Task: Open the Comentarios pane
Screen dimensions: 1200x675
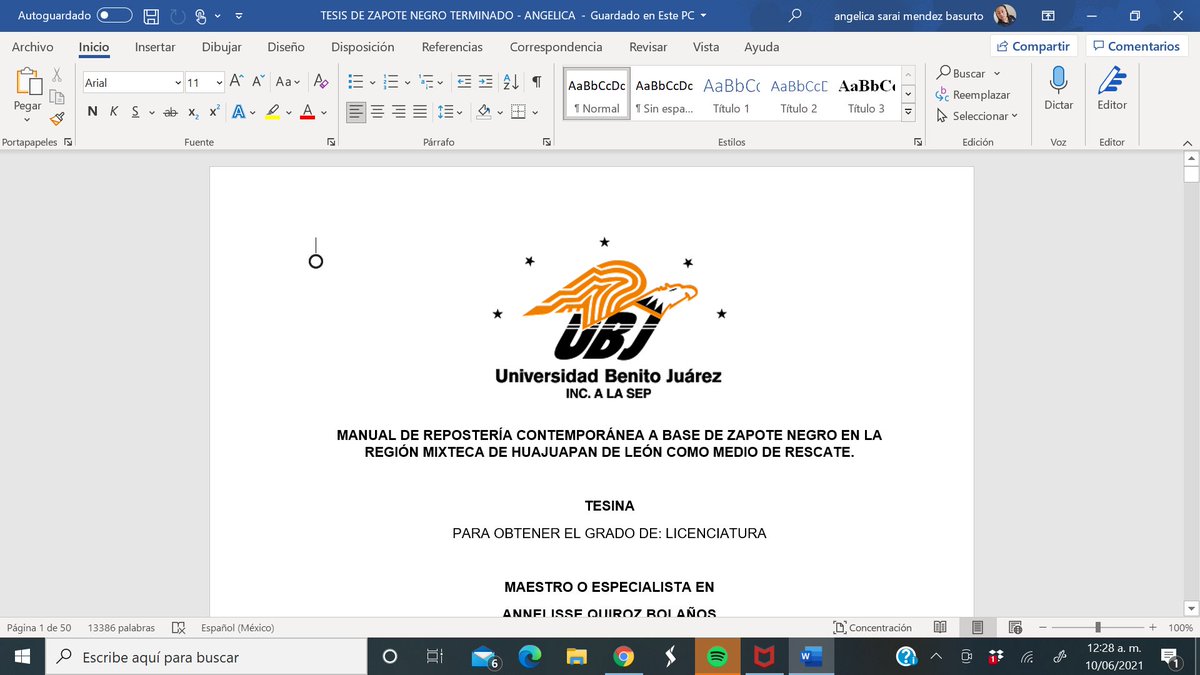Action: [x=1136, y=46]
